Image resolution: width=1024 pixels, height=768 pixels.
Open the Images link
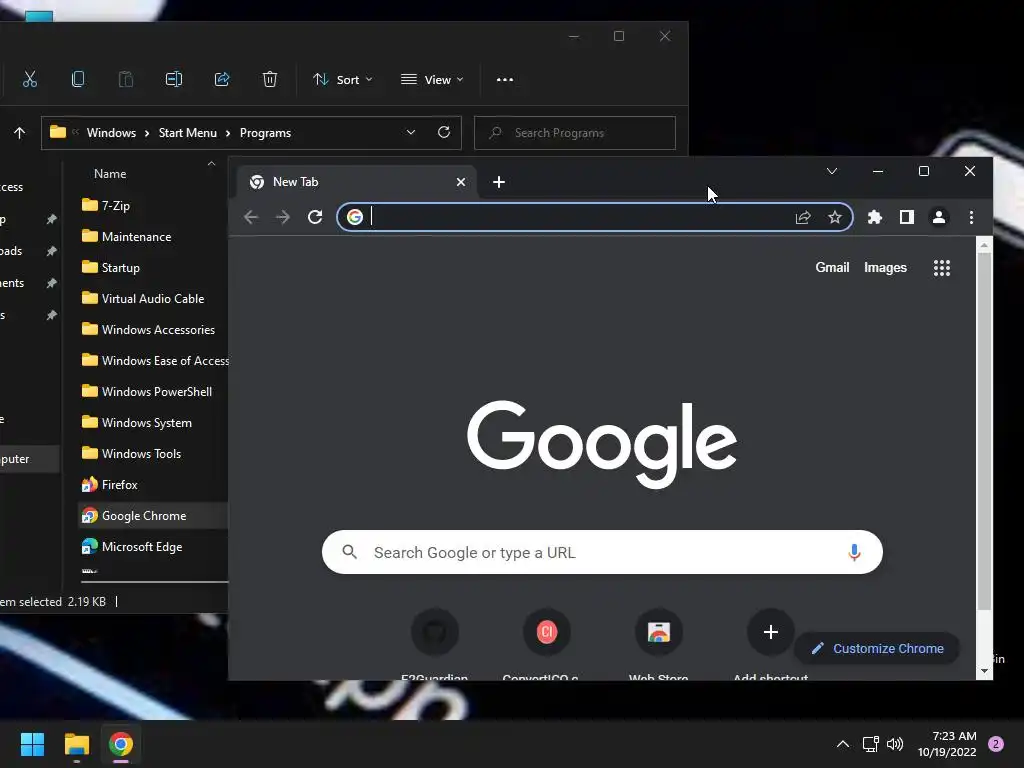pyautogui.click(x=885, y=268)
